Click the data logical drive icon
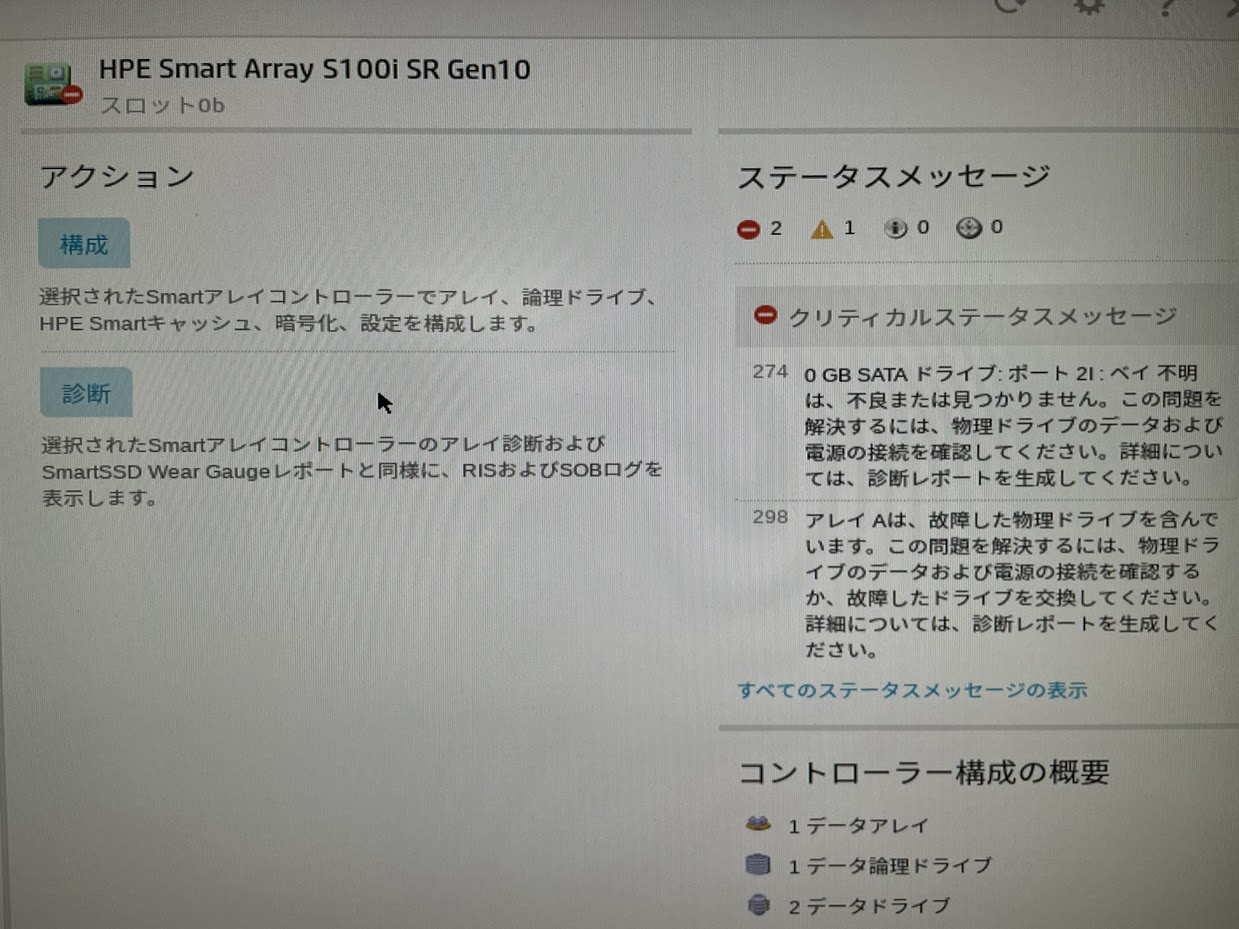 click(x=759, y=865)
